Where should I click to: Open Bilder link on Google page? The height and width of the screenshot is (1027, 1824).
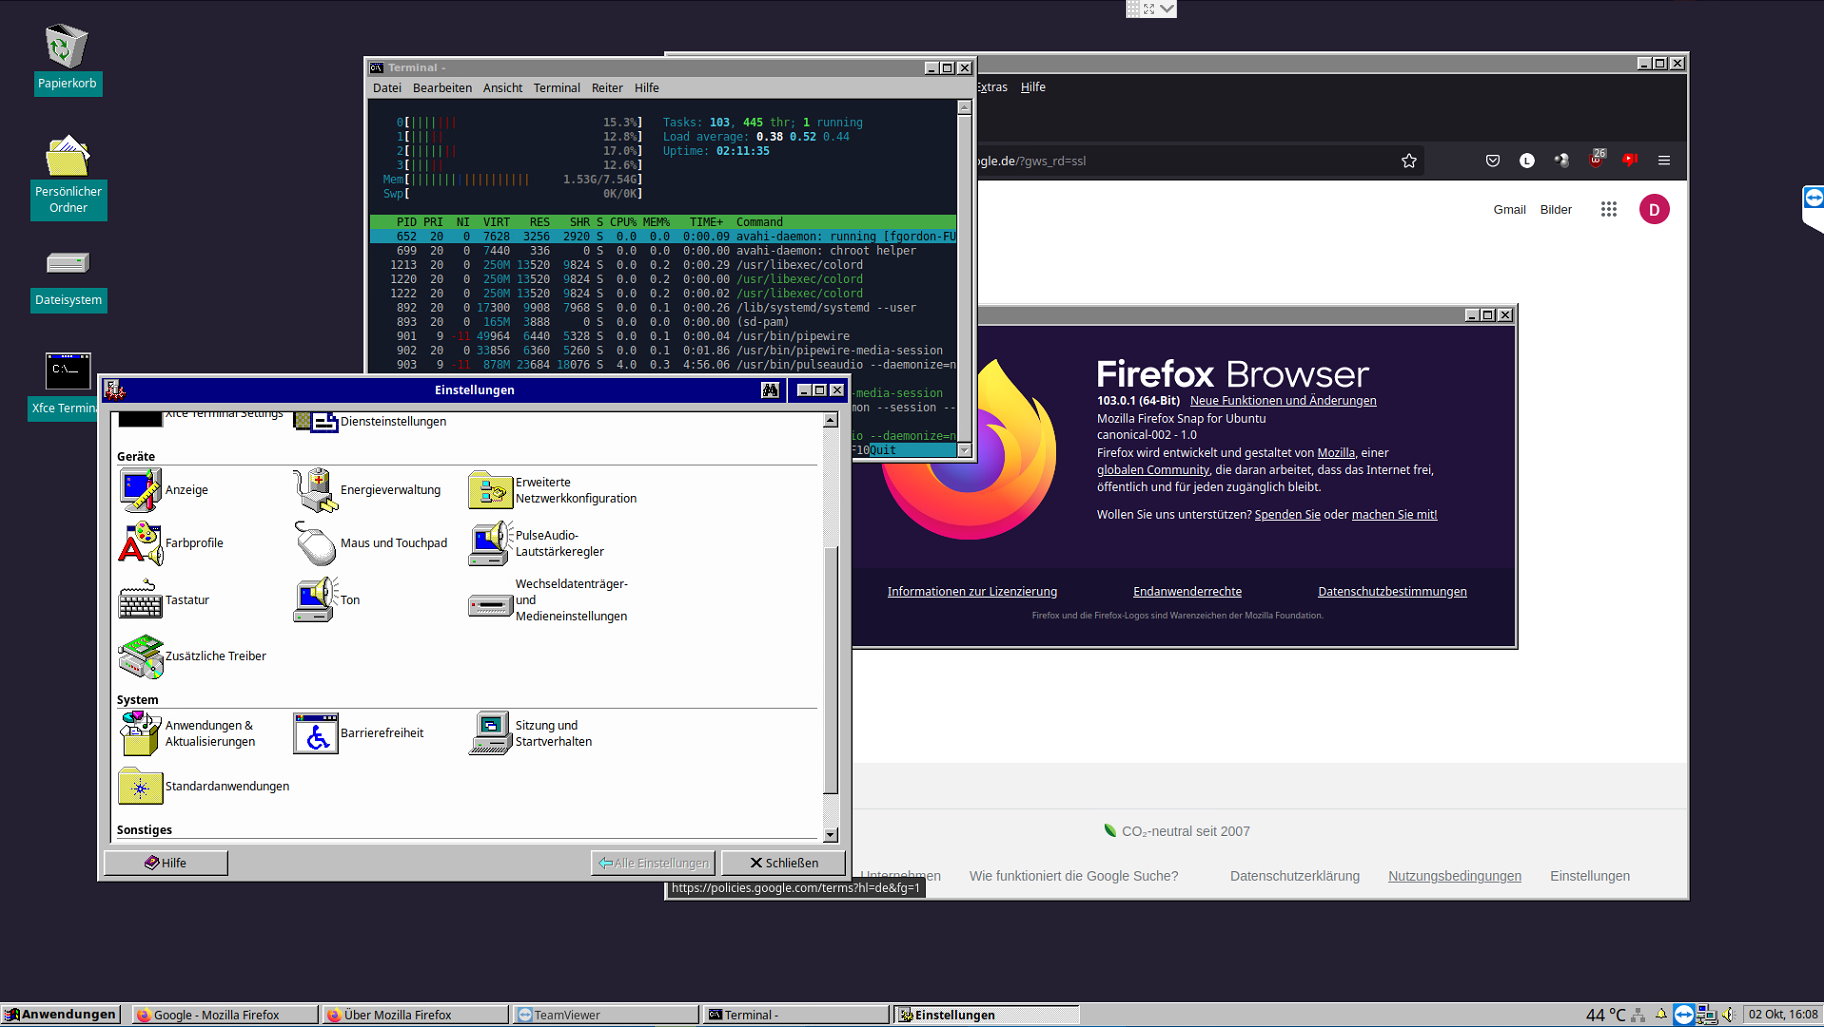[x=1556, y=210]
